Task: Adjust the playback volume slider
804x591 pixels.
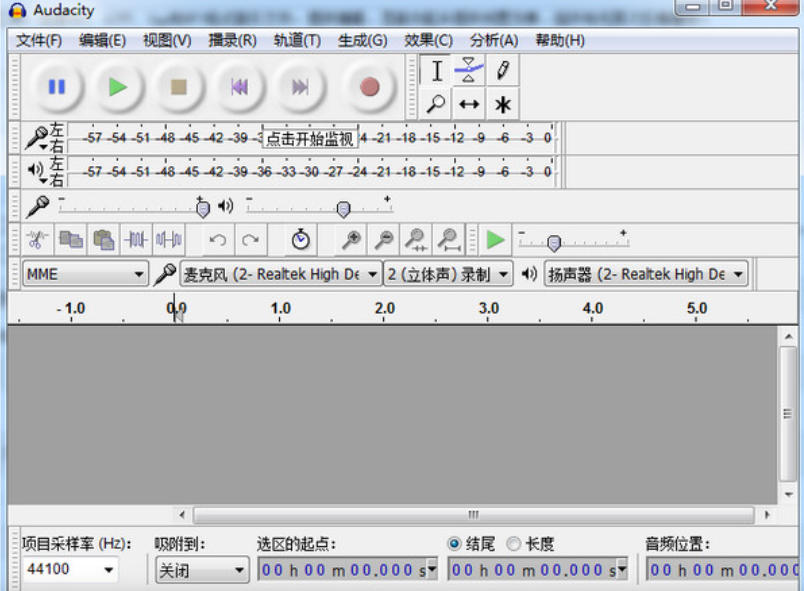Action: (343, 207)
